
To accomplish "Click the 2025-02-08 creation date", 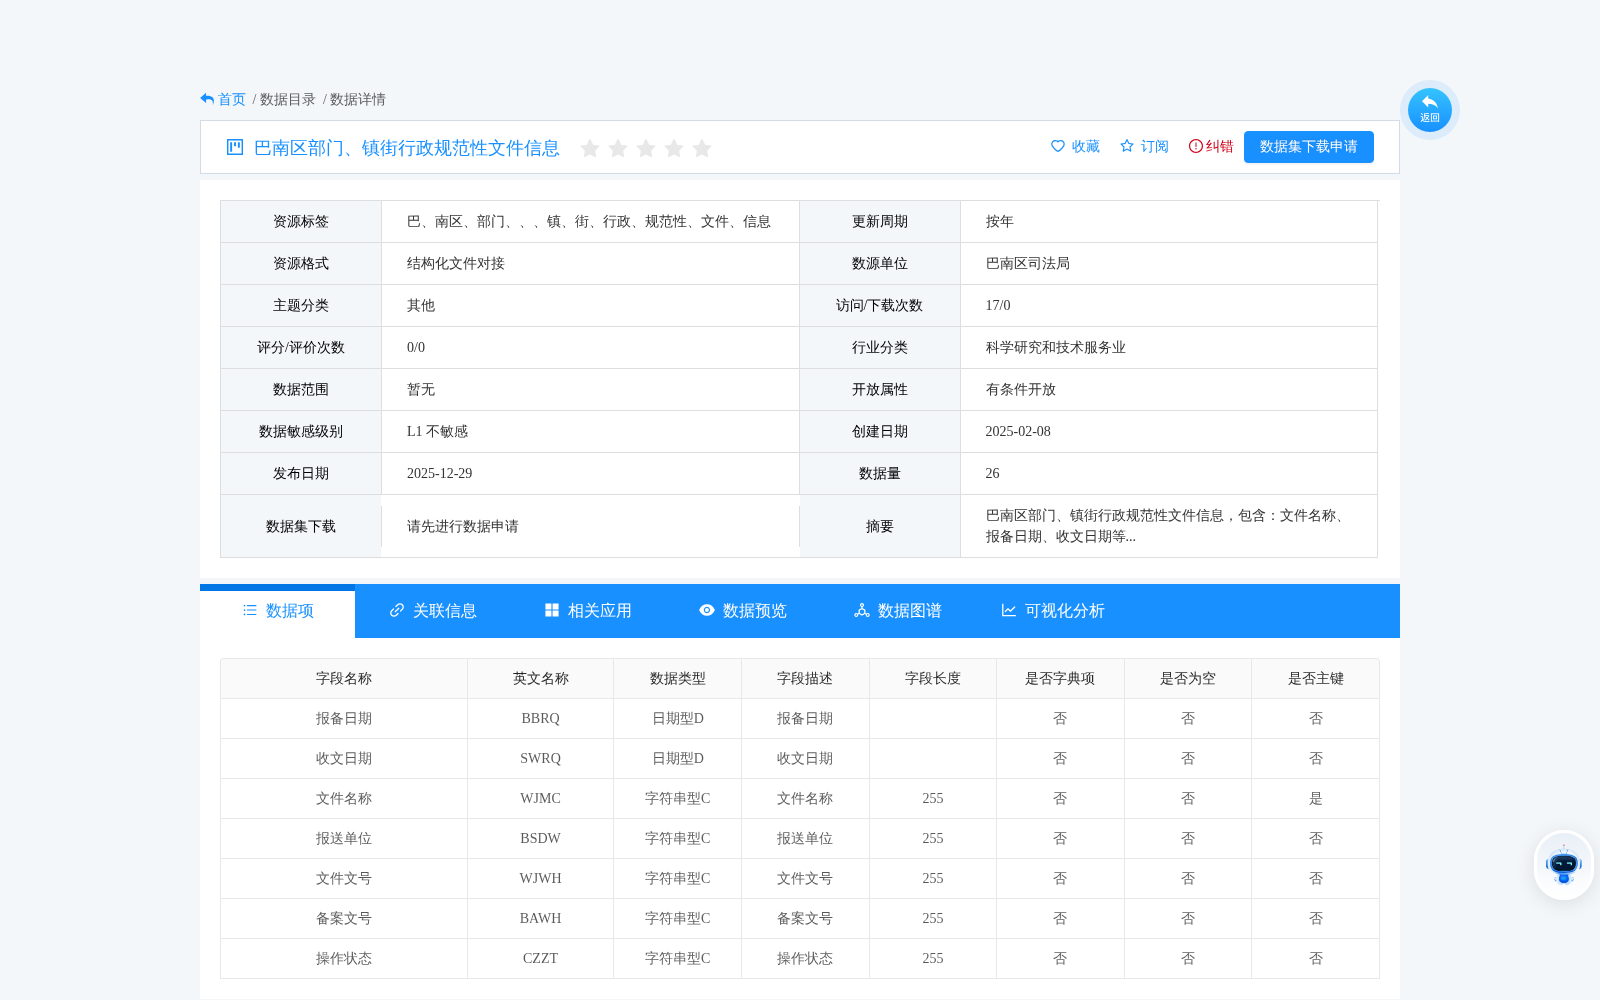I will [x=1018, y=432].
